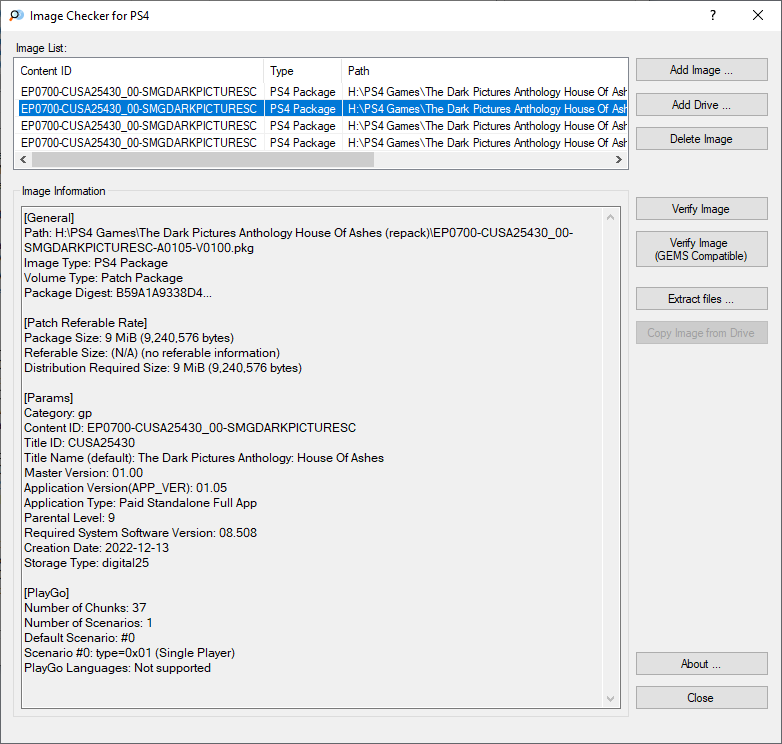Click the Distribution Required Size line
This screenshot has height=744, width=782.
(163, 368)
